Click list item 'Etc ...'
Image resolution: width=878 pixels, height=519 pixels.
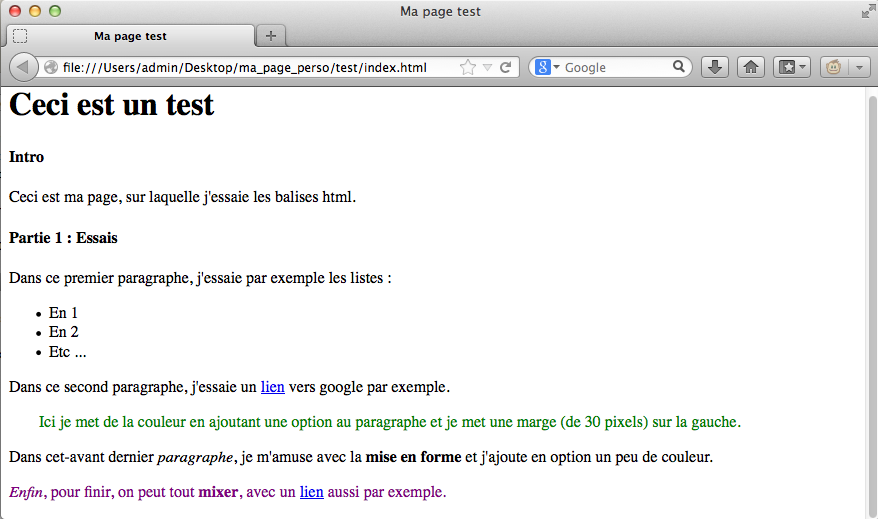tap(67, 352)
